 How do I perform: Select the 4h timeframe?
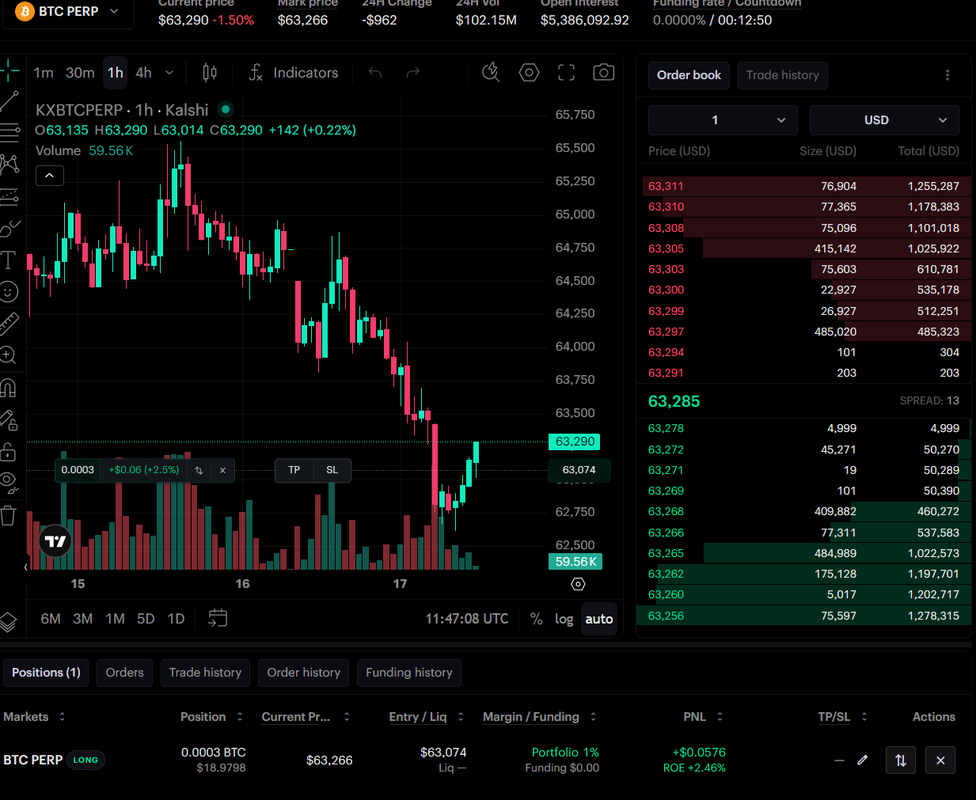click(144, 73)
